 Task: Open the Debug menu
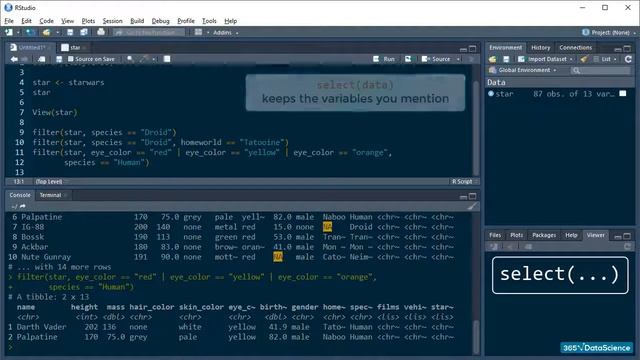pyautogui.click(x=160, y=21)
